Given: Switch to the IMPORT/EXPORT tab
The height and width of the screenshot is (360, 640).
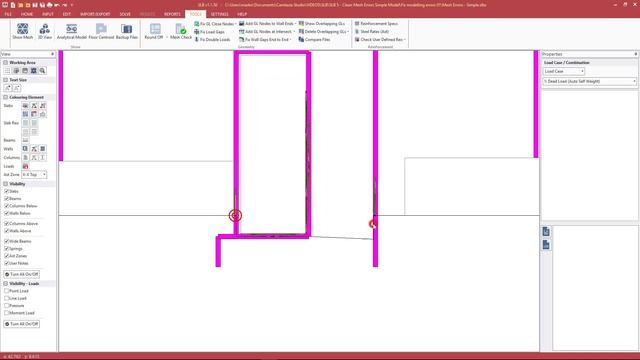Looking at the screenshot, I should (95, 14).
